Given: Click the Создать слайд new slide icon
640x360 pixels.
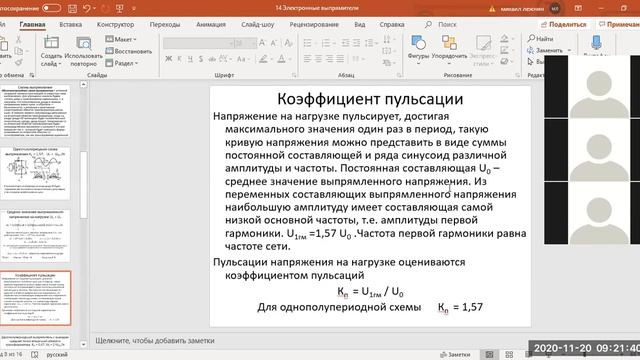Looking at the screenshot, I should point(51,43).
